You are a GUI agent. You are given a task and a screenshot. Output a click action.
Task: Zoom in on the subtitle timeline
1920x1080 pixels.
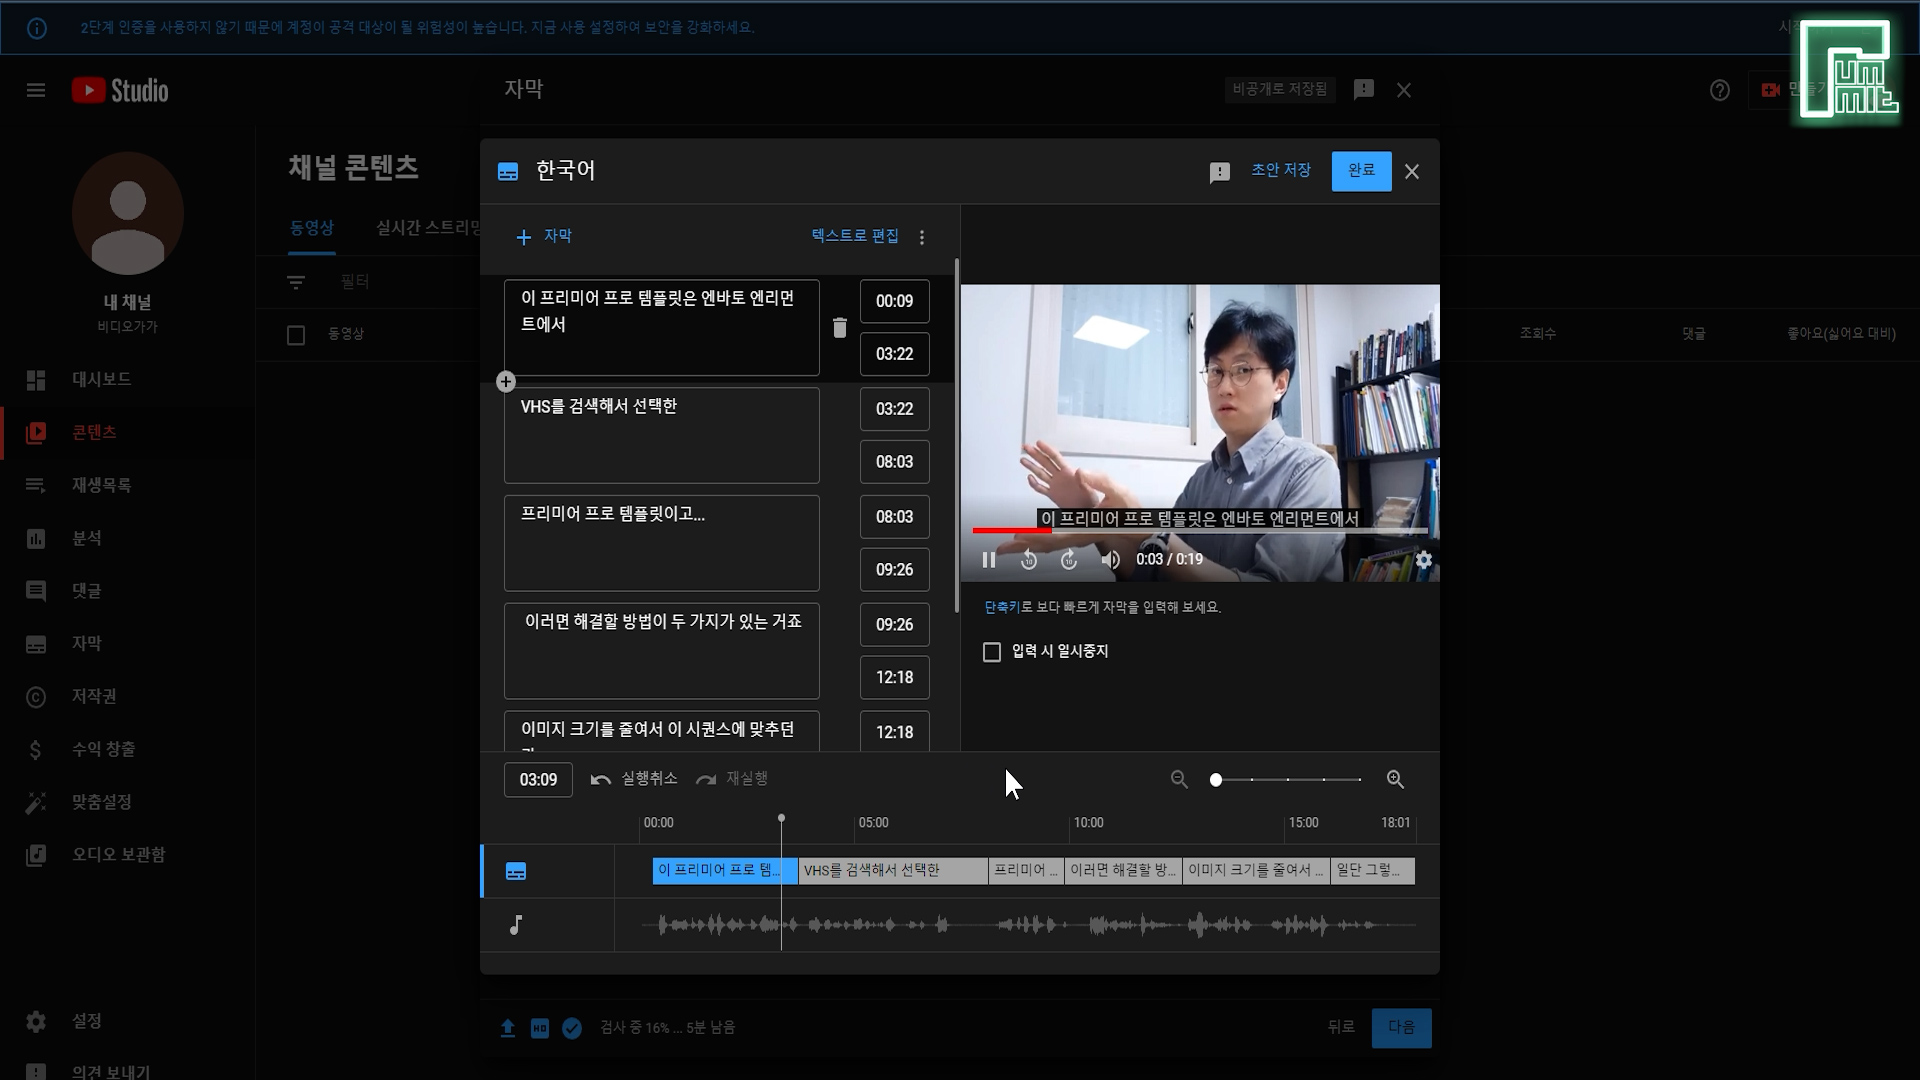click(1395, 780)
